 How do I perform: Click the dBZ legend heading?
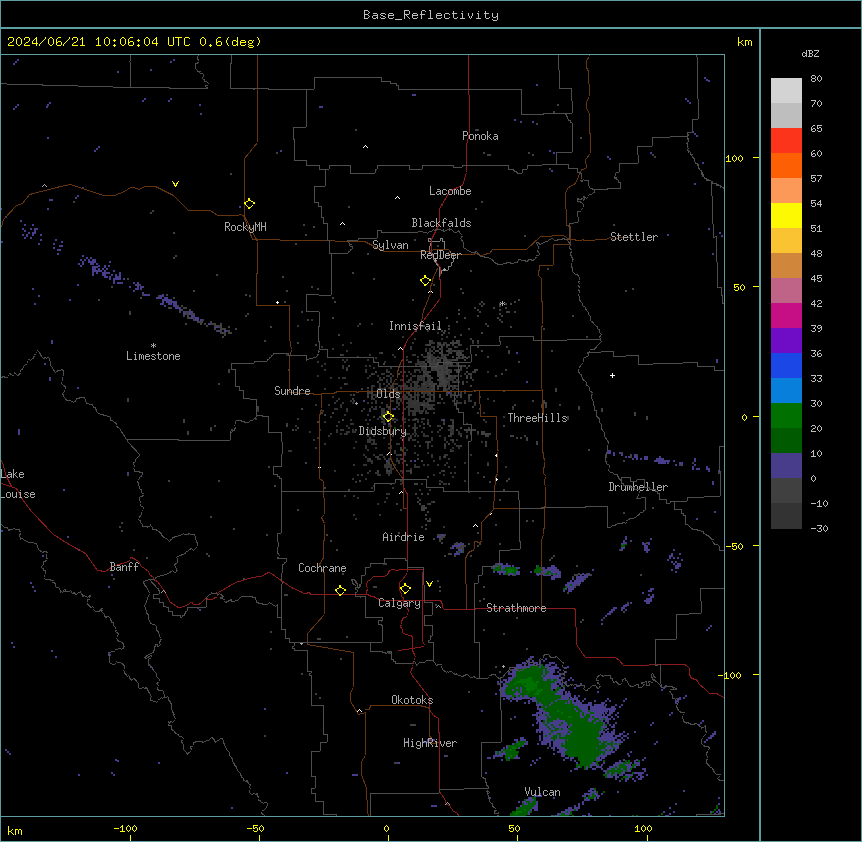click(x=810, y=54)
